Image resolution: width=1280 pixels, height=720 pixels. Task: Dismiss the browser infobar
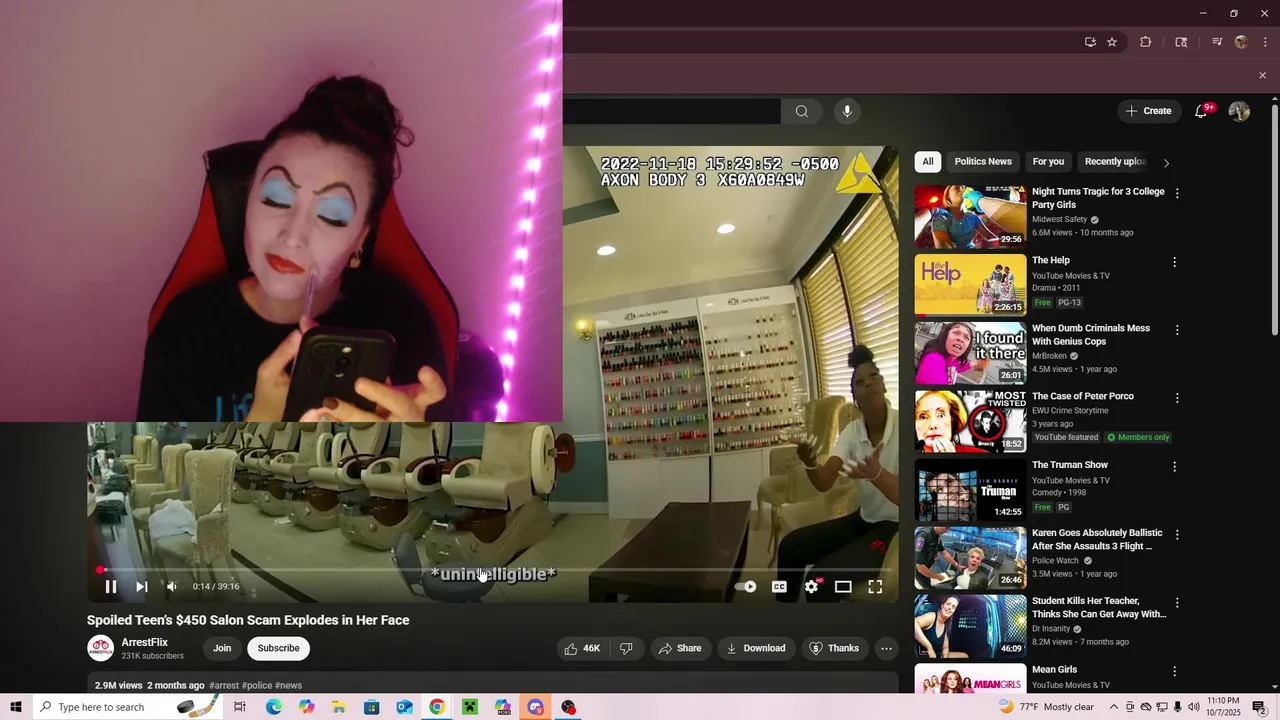tap(1262, 75)
